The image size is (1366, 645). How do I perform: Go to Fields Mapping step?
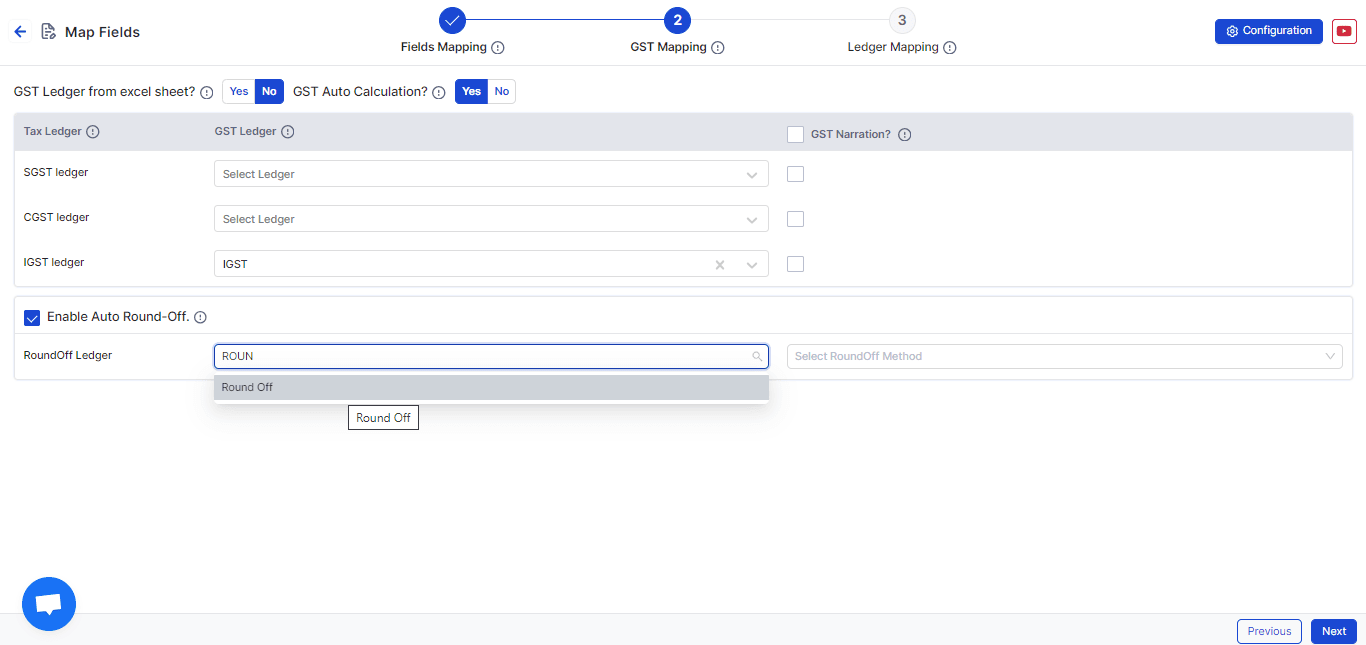pos(453,20)
